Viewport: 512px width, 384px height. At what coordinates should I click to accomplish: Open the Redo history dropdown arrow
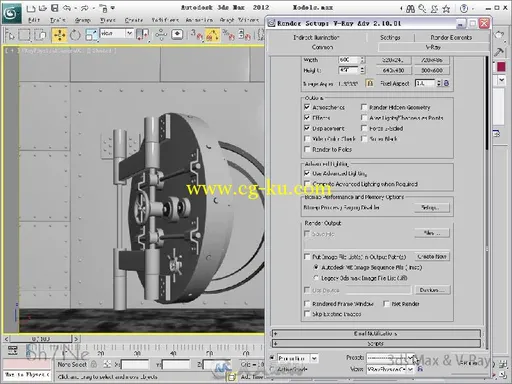[x=93, y=8]
